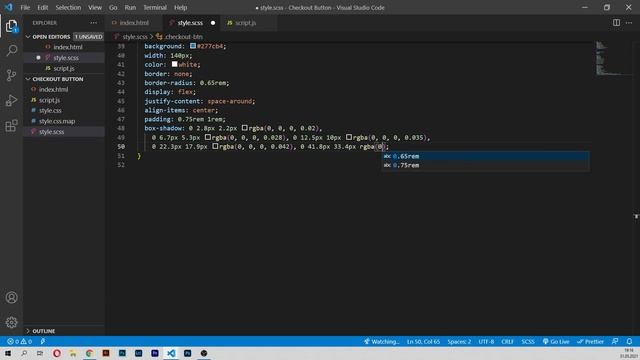Change indentation via Spaces: 2

[459, 341]
